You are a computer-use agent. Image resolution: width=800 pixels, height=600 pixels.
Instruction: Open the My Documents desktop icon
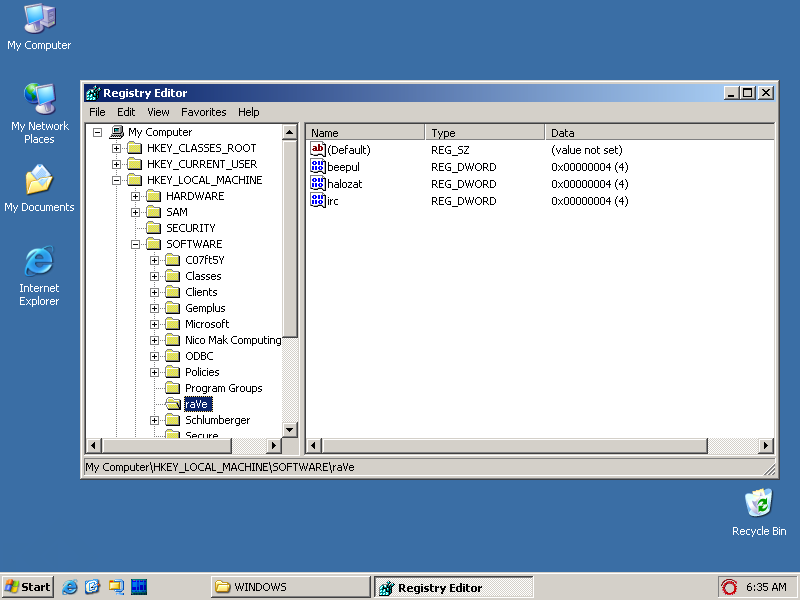pos(39,188)
